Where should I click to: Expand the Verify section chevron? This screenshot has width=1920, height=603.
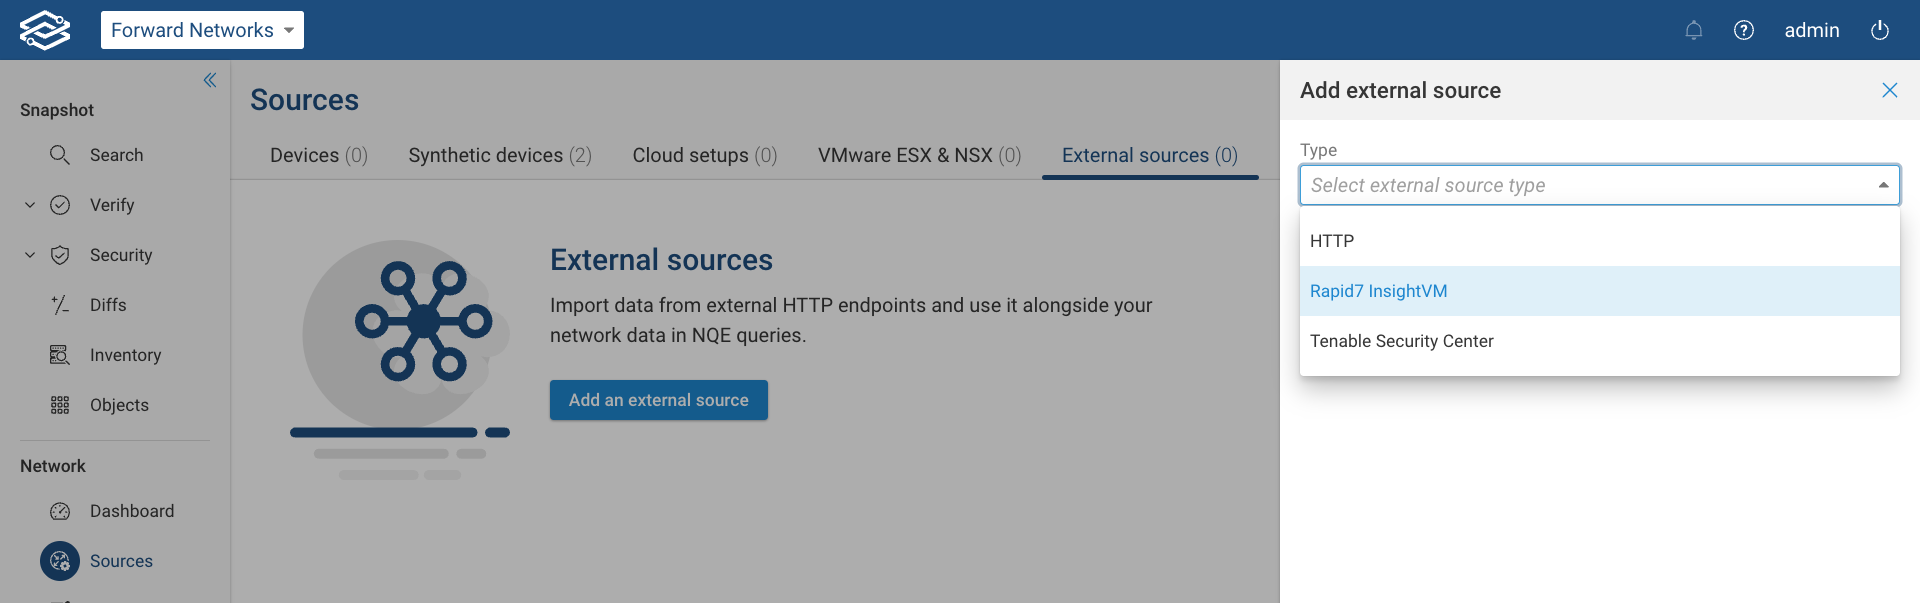30,205
